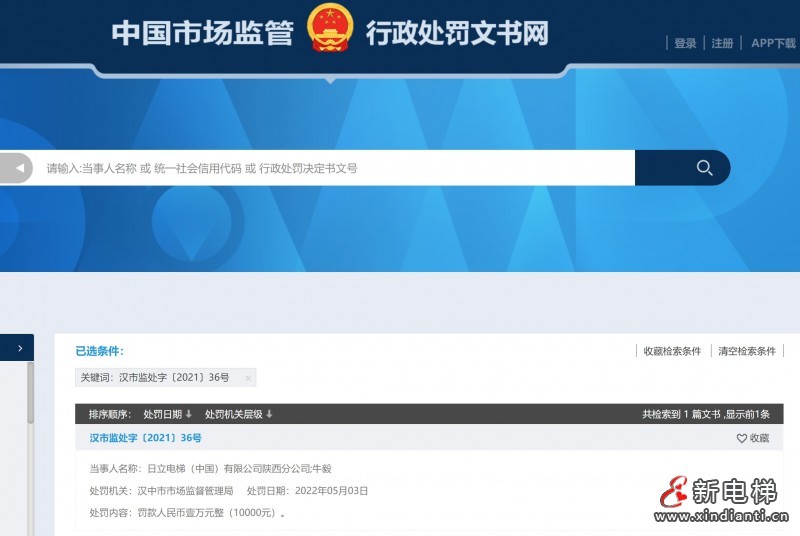
Task: Open the APP下载 link
Action: pos(773,43)
